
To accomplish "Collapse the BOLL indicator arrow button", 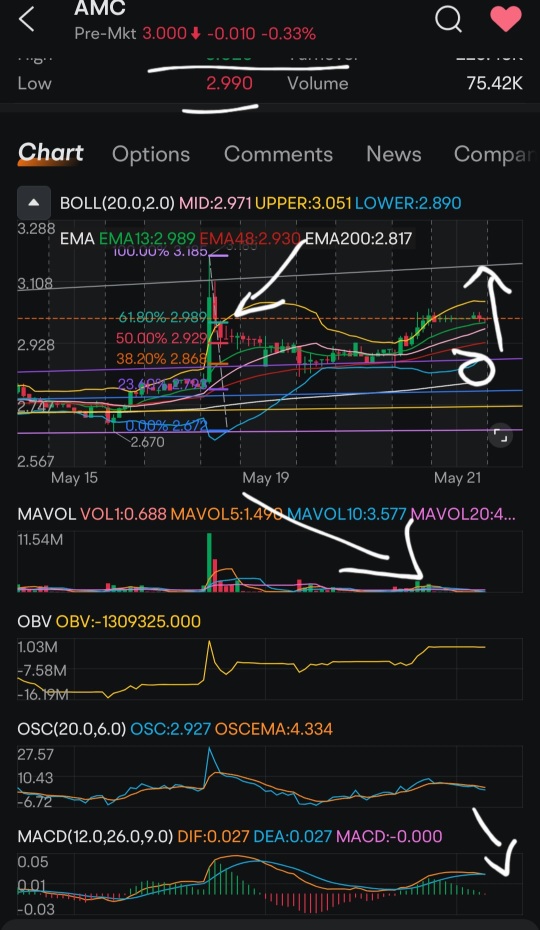I will tap(33, 203).
